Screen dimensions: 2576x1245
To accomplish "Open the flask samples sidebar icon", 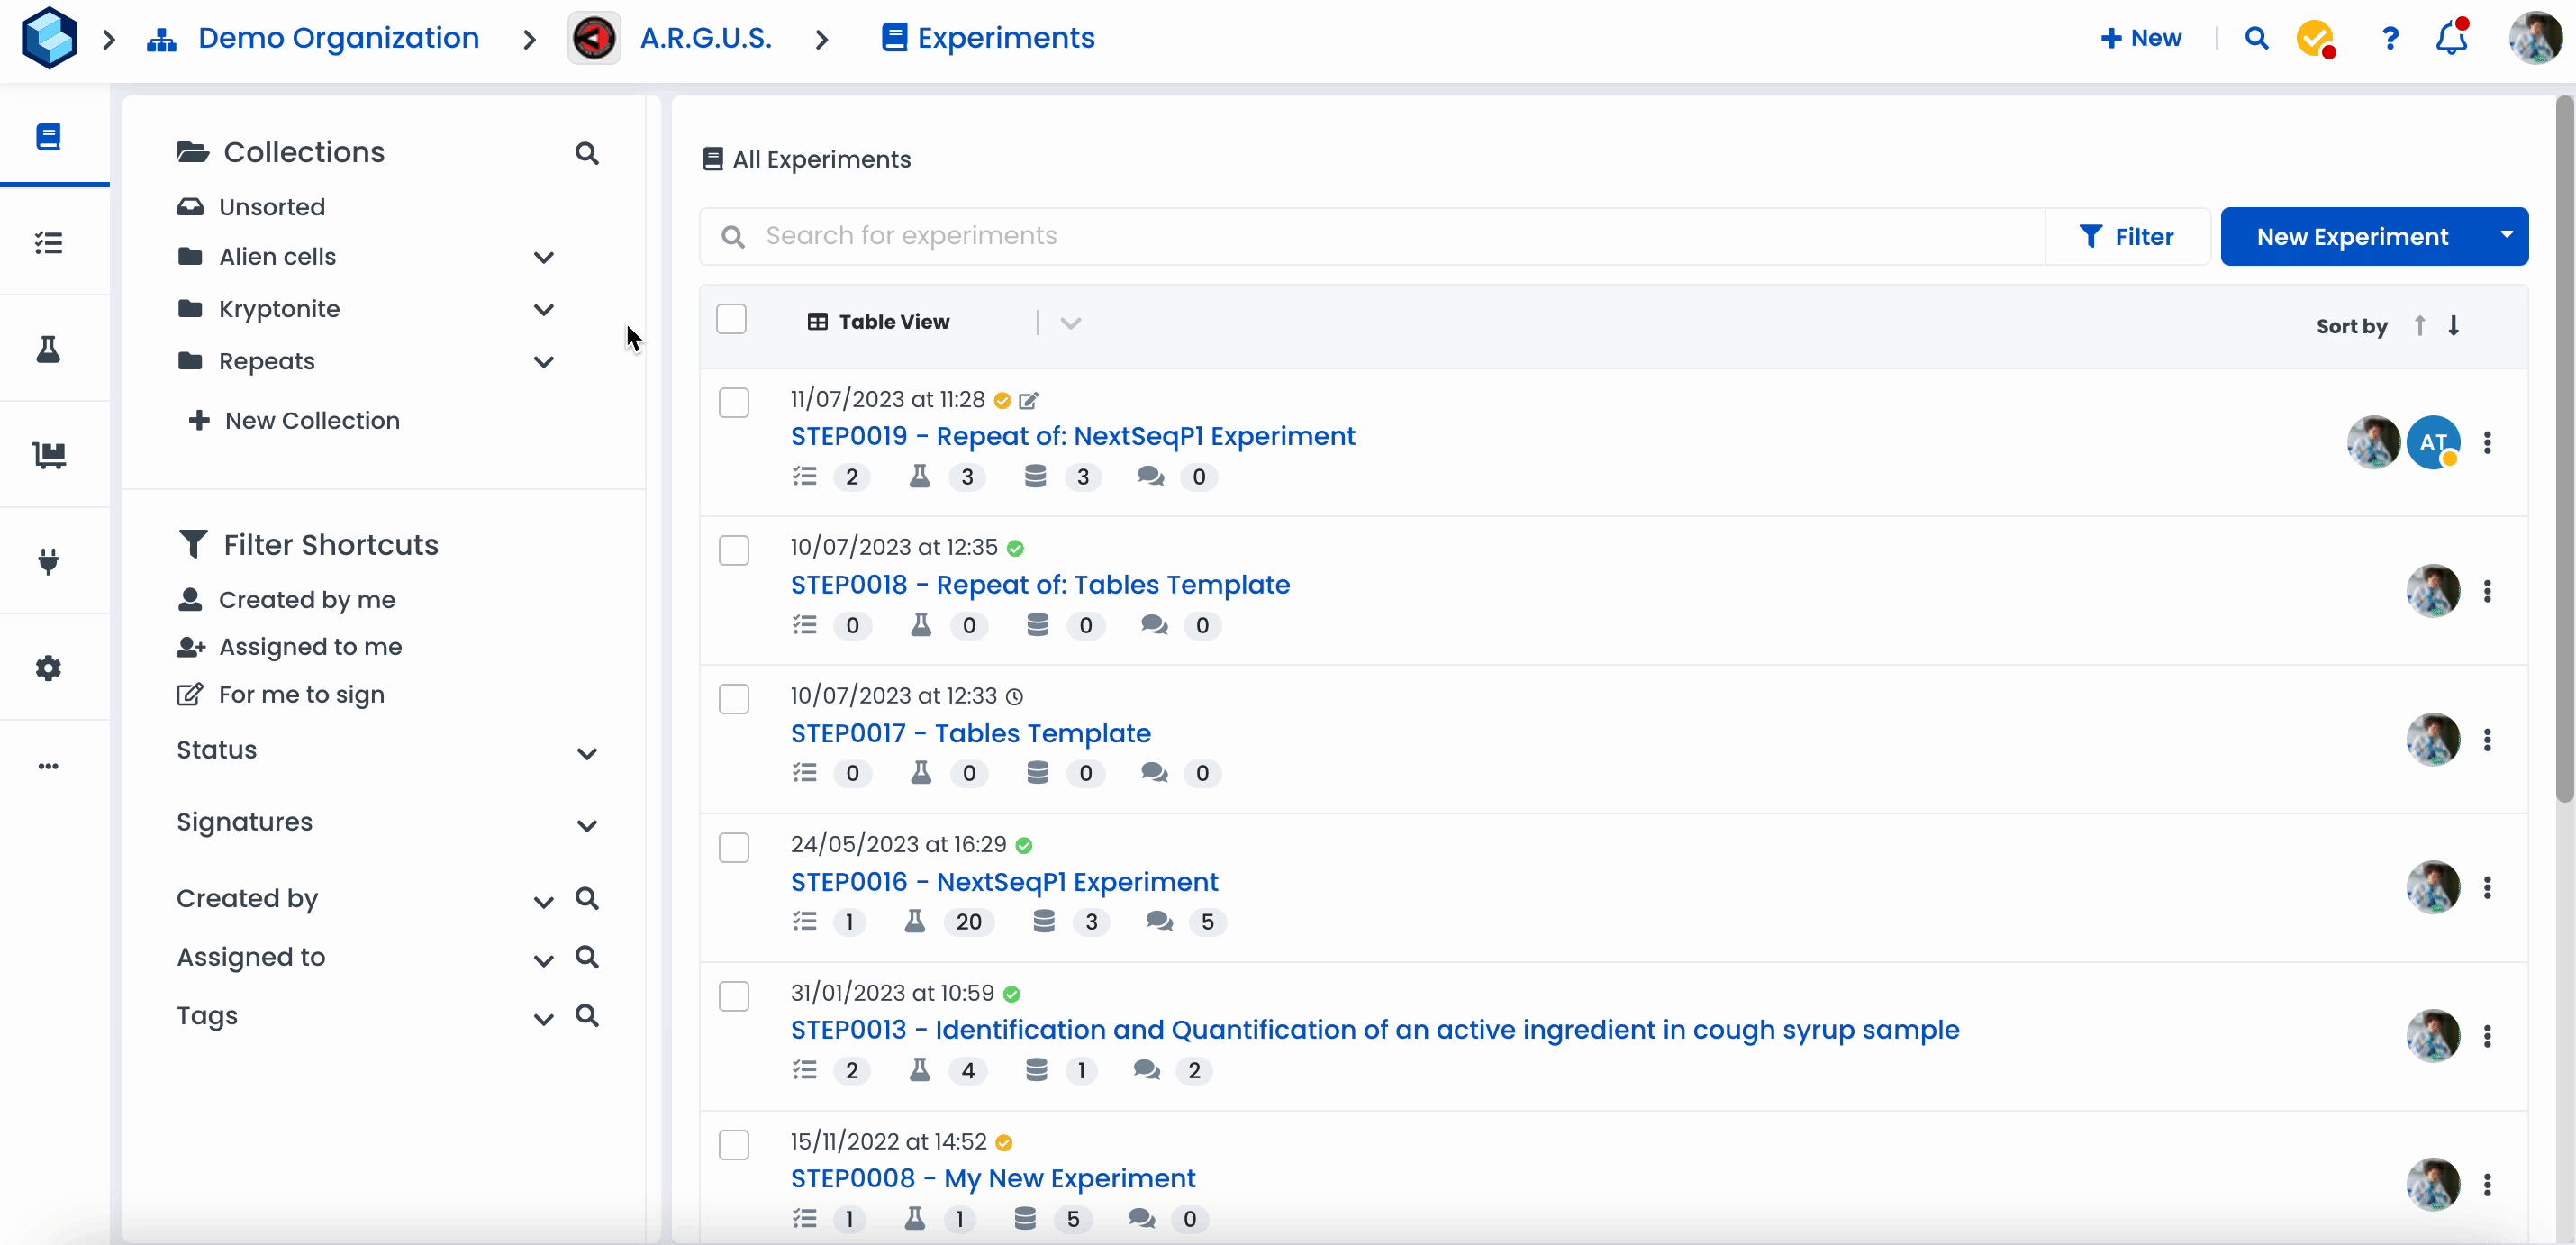I will pos(48,349).
